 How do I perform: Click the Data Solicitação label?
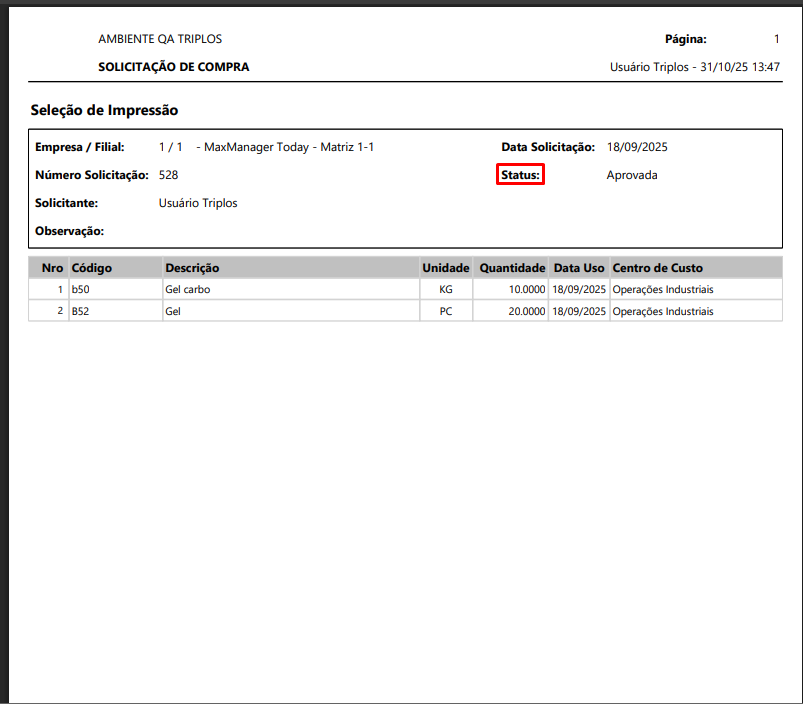coord(548,147)
